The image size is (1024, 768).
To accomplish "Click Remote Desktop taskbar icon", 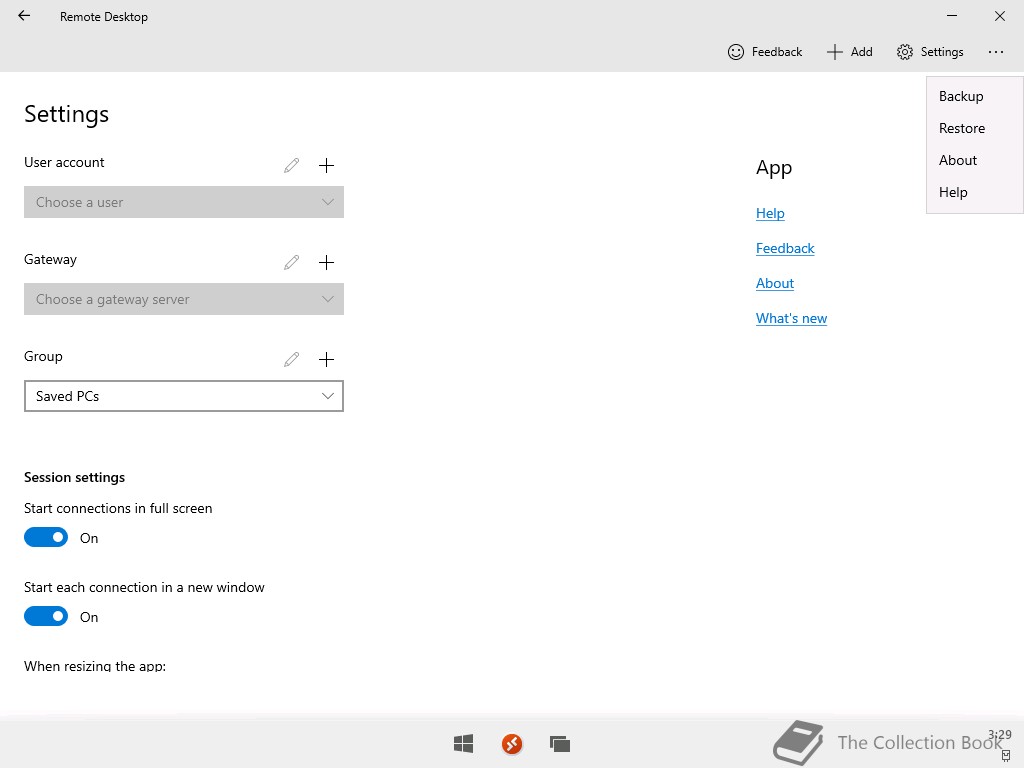I will [512, 743].
